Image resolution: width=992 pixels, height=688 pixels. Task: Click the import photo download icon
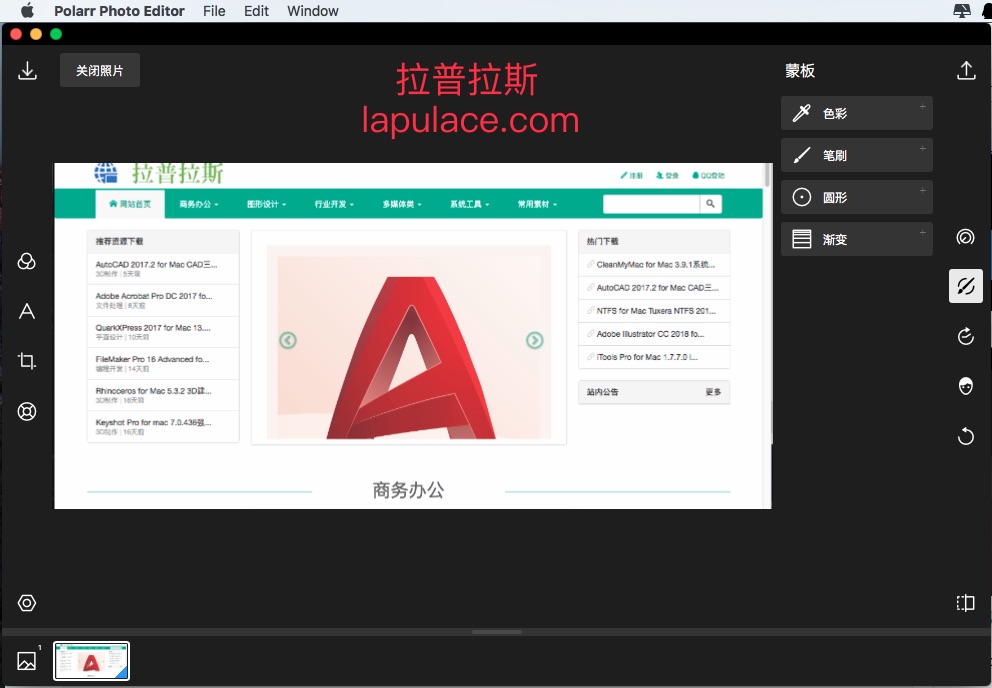pos(27,70)
